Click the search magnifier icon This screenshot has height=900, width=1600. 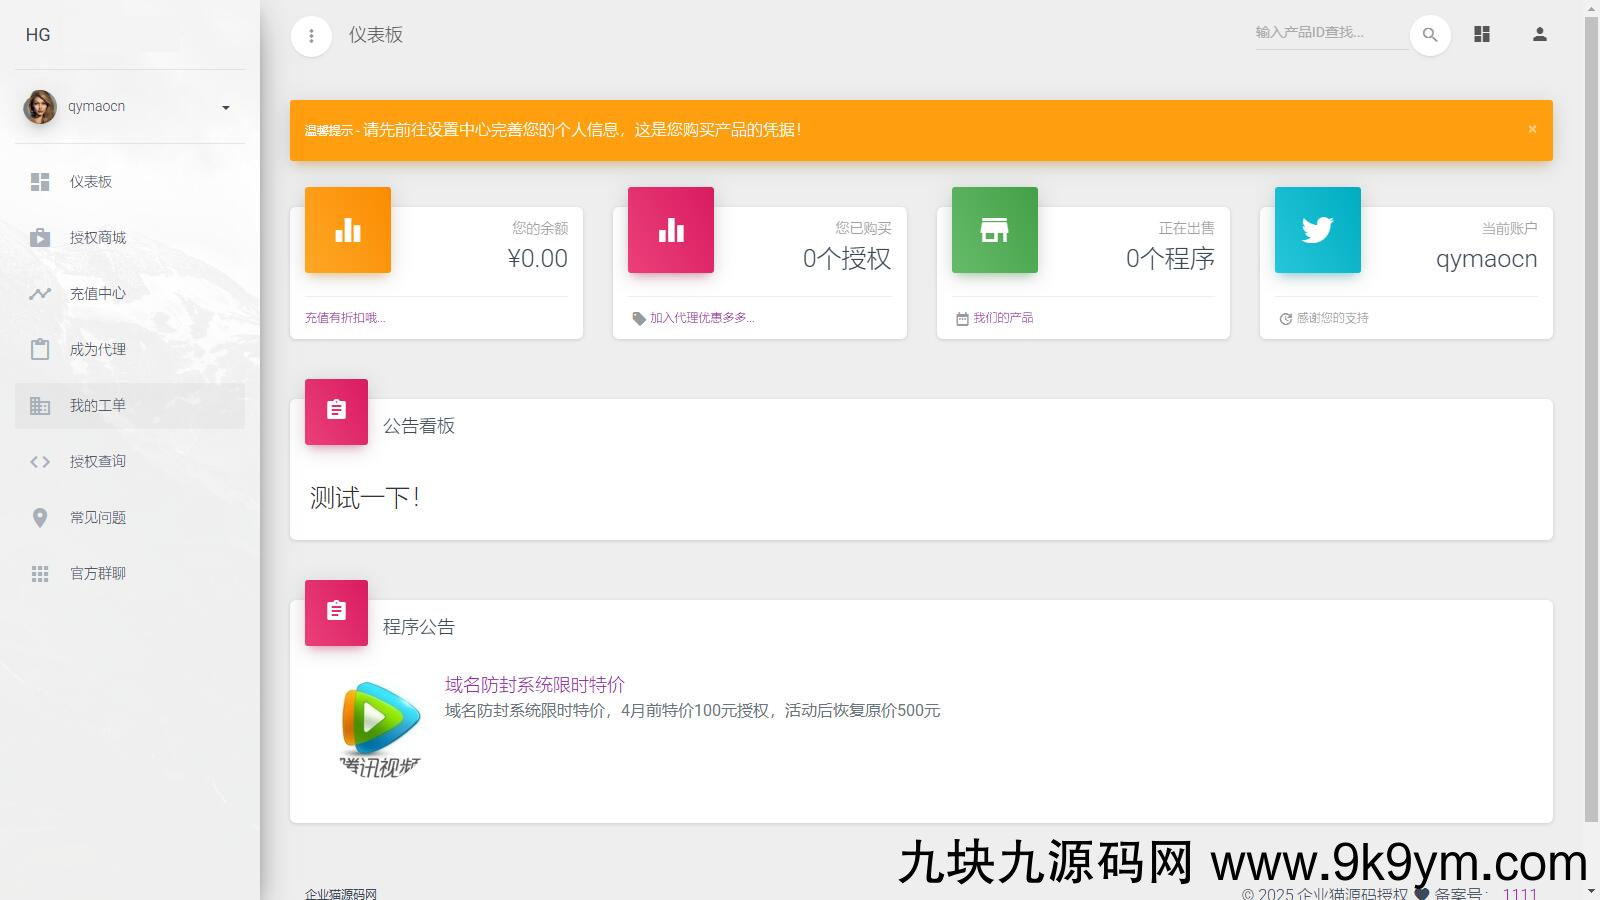click(1430, 35)
